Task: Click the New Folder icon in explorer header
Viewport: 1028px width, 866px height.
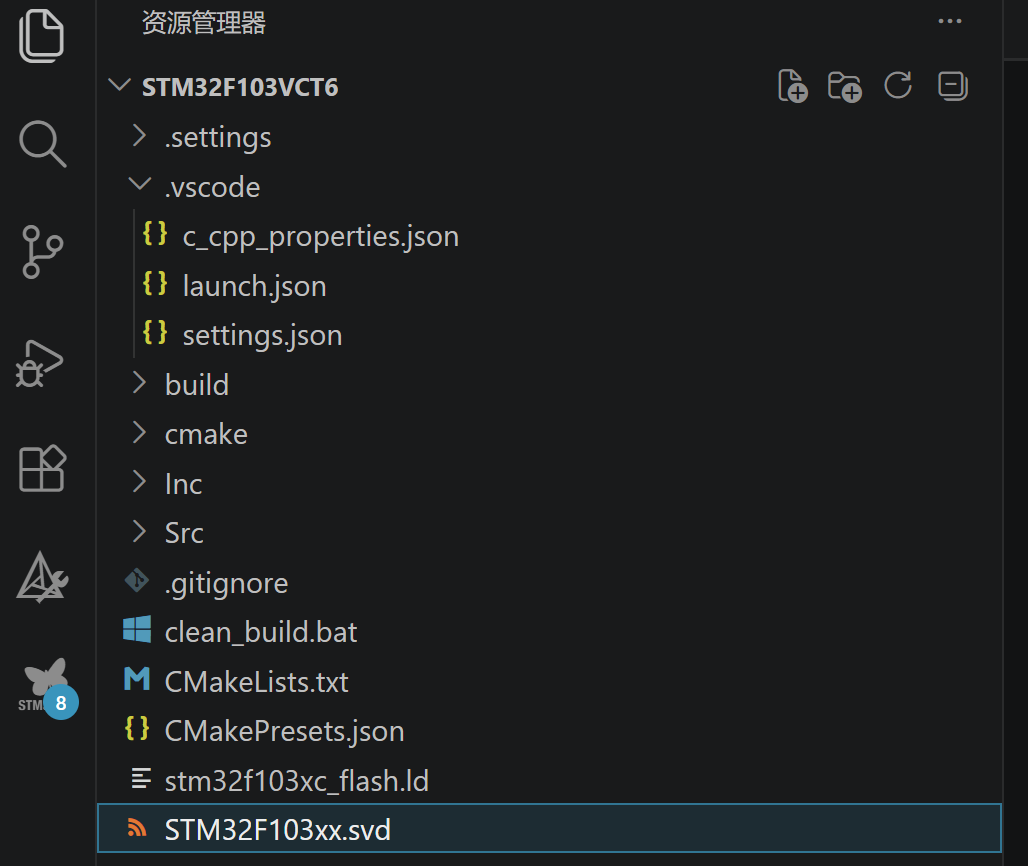Action: pos(844,86)
